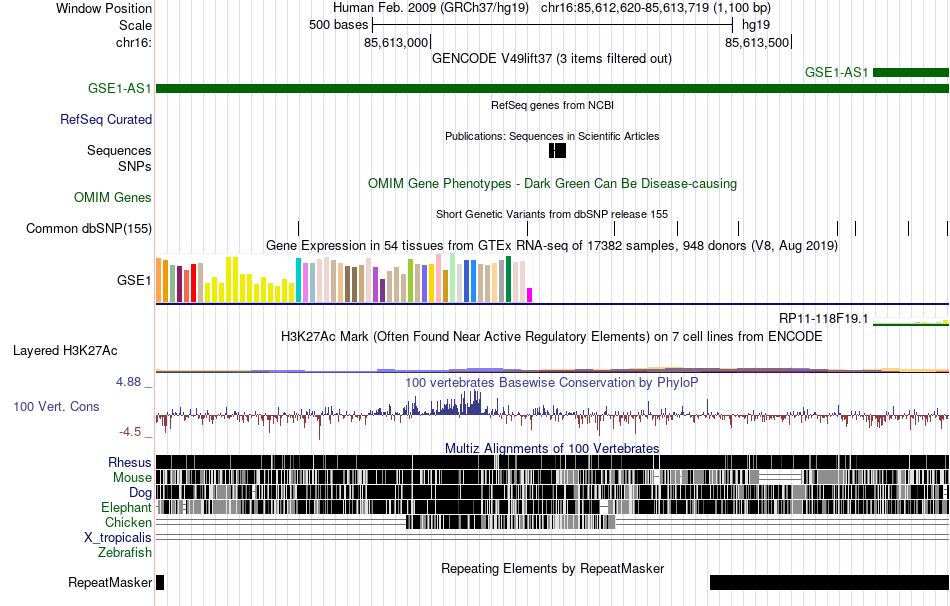This screenshot has width=950, height=606.
Task: Click the black publication sequence item
Action: [x=557, y=150]
